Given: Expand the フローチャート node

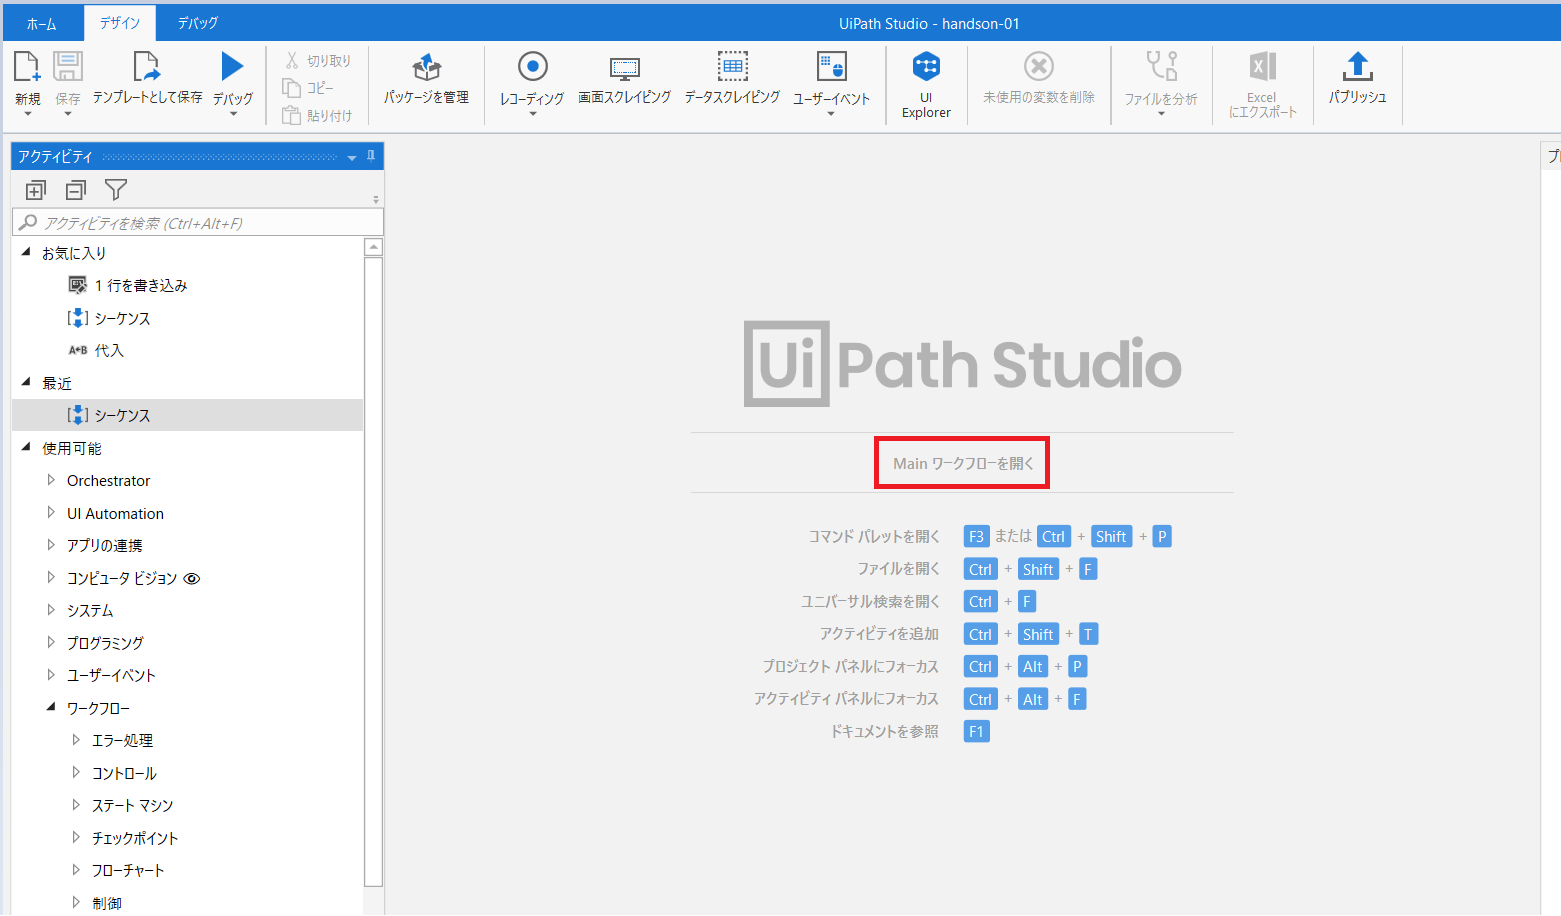Looking at the screenshot, I should 76,870.
